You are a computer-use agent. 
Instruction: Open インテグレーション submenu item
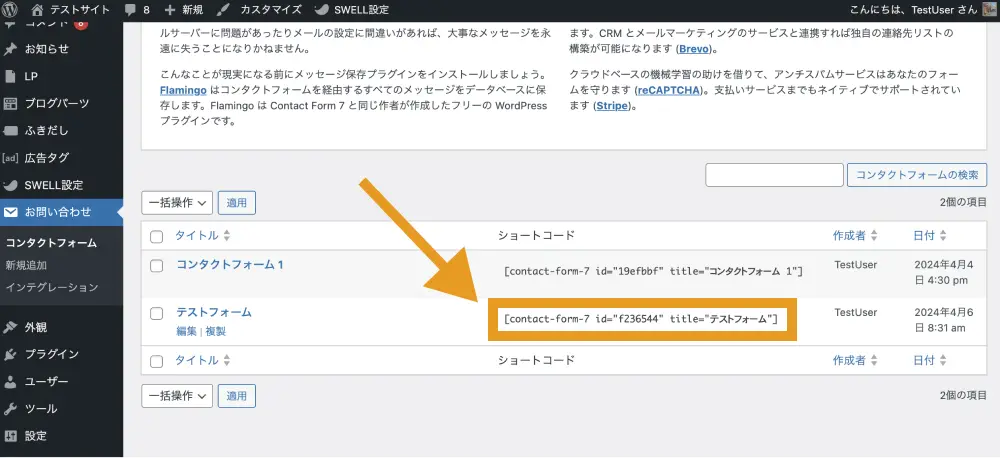point(51,287)
